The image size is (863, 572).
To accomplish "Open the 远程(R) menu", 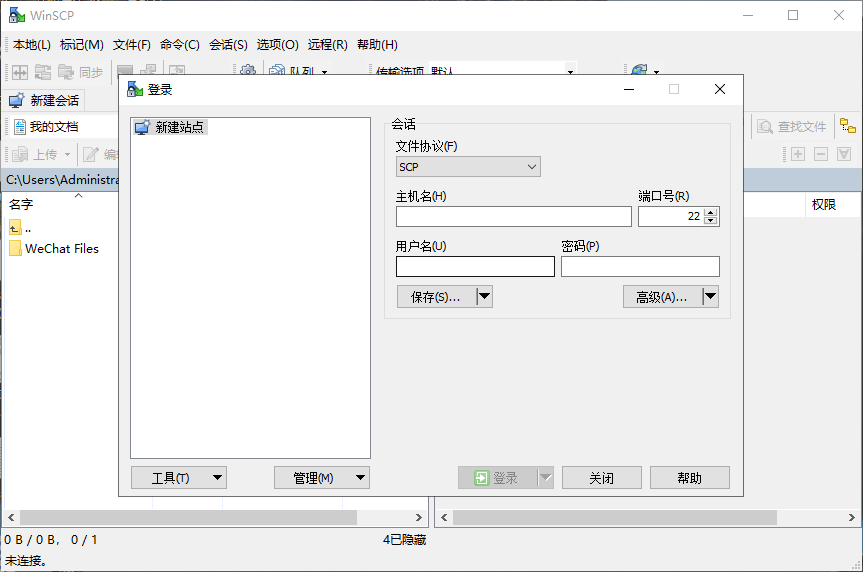I will click(327, 45).
